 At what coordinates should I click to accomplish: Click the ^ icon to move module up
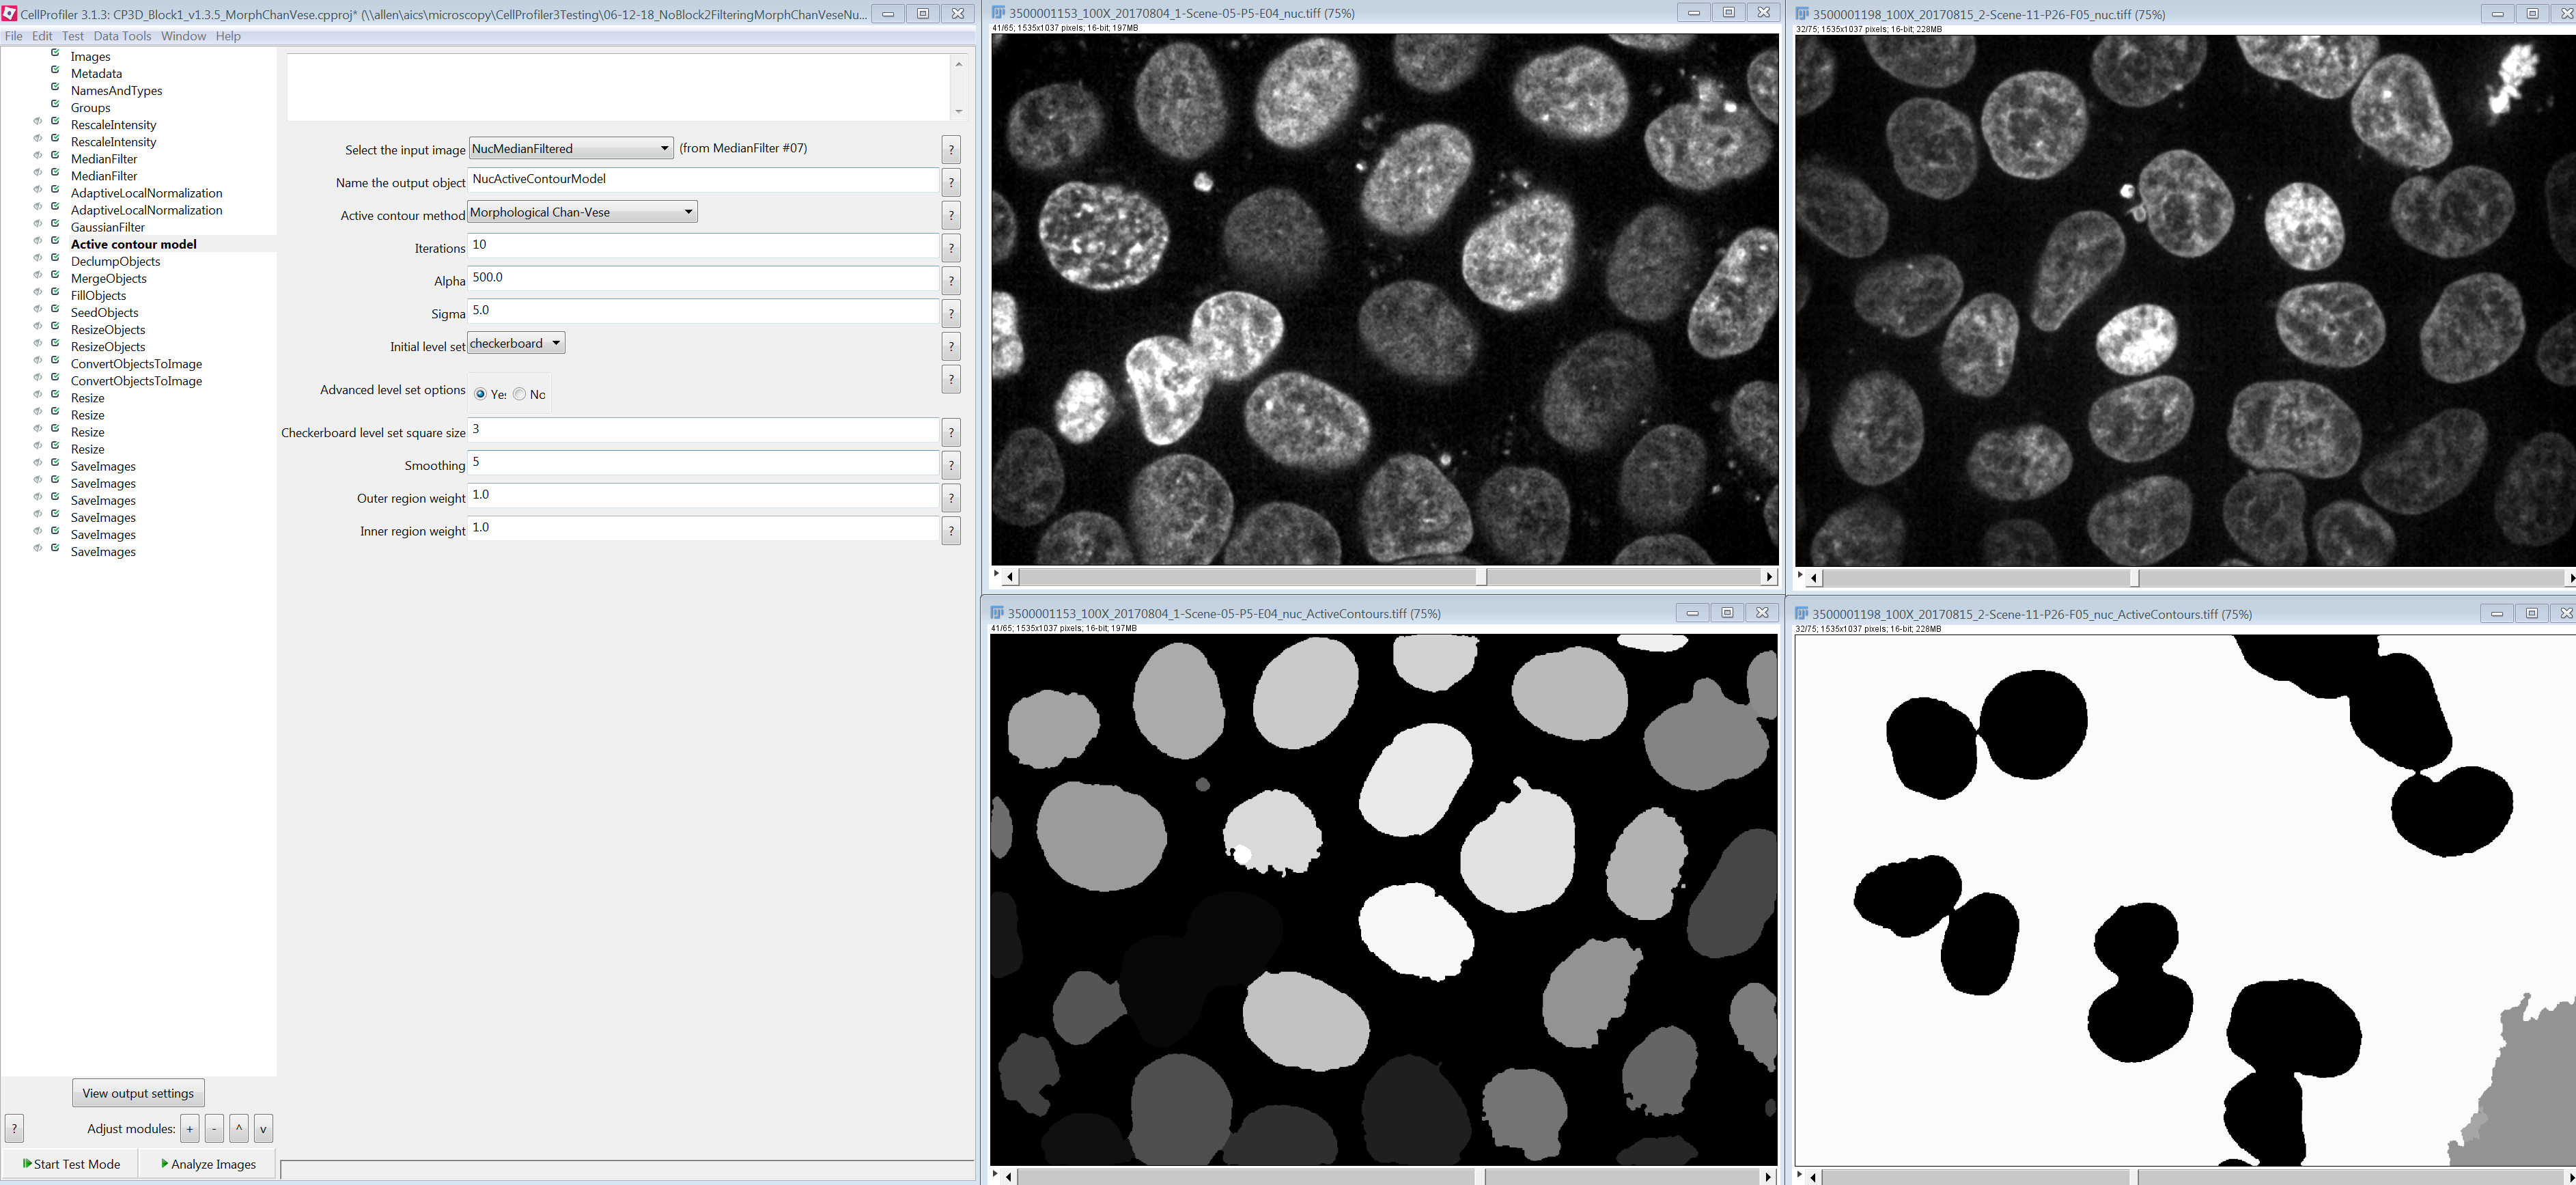pos(239,1128)
